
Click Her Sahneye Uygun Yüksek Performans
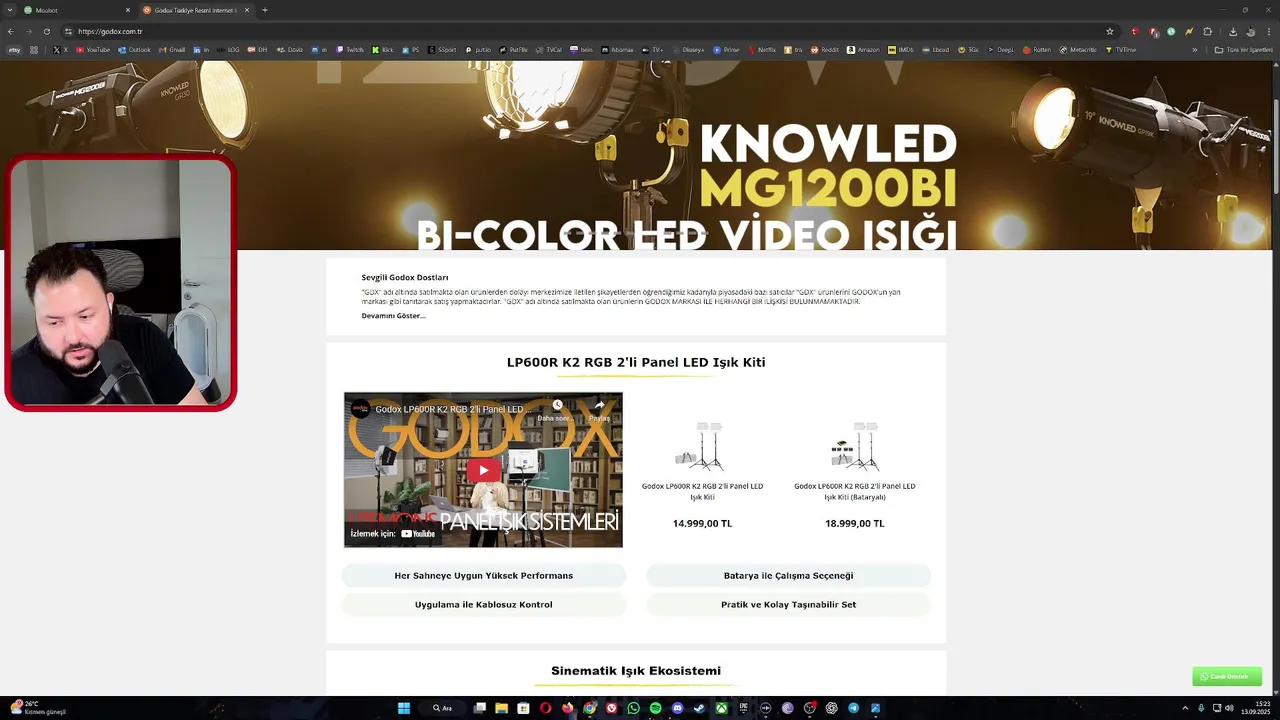click(x=484, y=576)
